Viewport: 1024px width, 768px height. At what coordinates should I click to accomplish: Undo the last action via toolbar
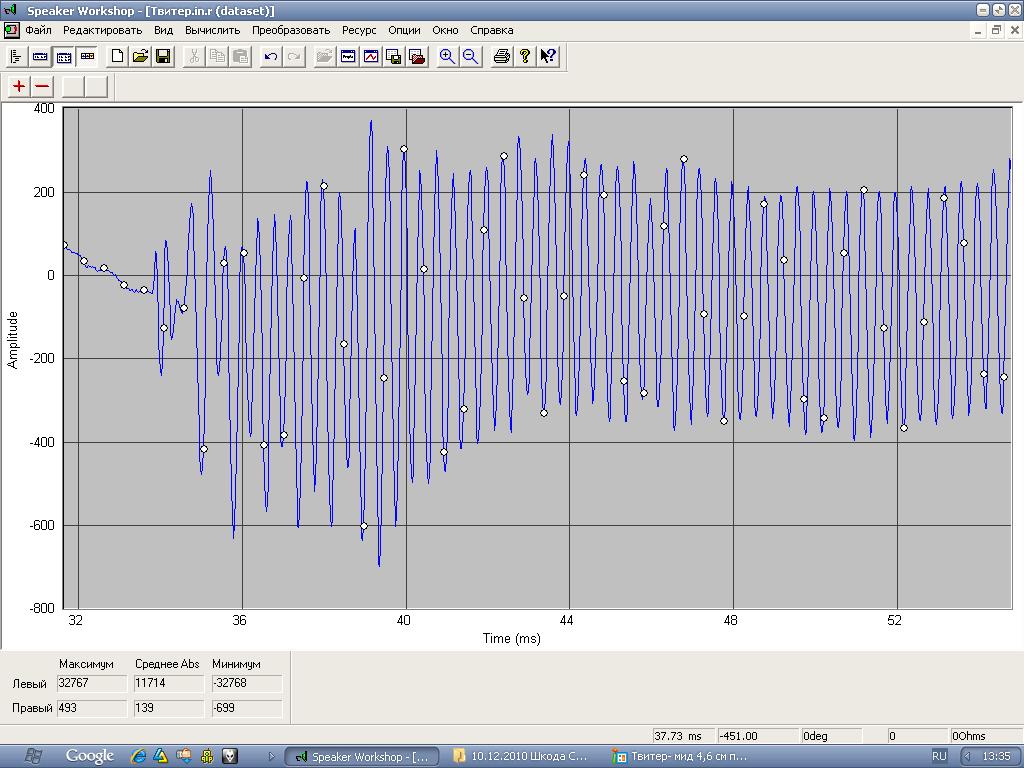(x=270, y=57)
